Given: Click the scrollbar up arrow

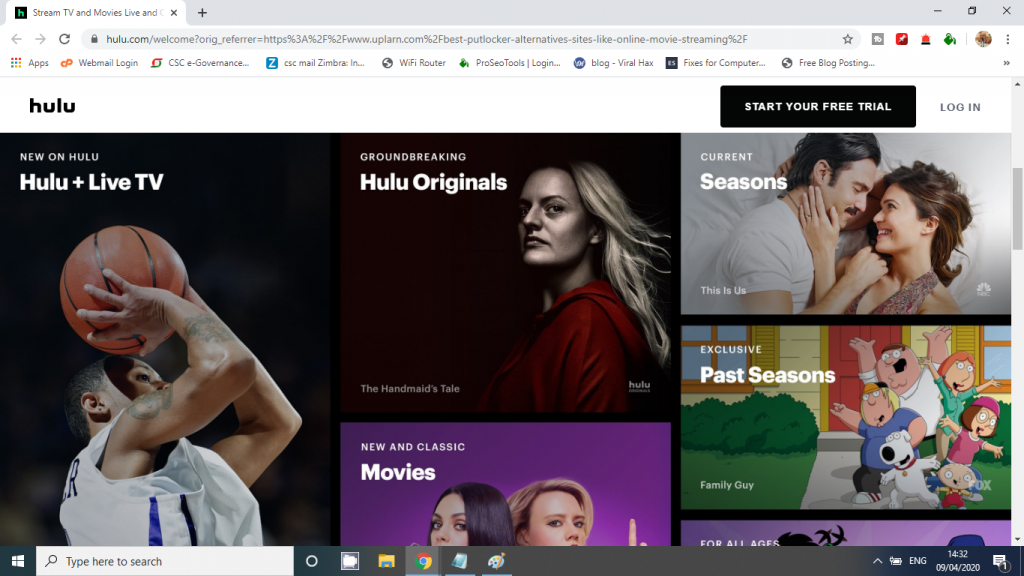Looking at the screenshot, I should click(x=1017, y=84).
